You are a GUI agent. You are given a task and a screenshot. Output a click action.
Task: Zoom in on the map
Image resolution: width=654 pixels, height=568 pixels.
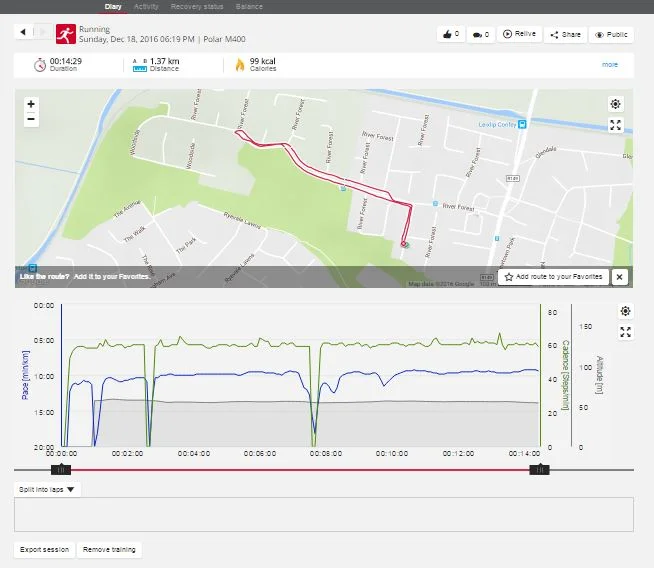[x=31, y=104]
